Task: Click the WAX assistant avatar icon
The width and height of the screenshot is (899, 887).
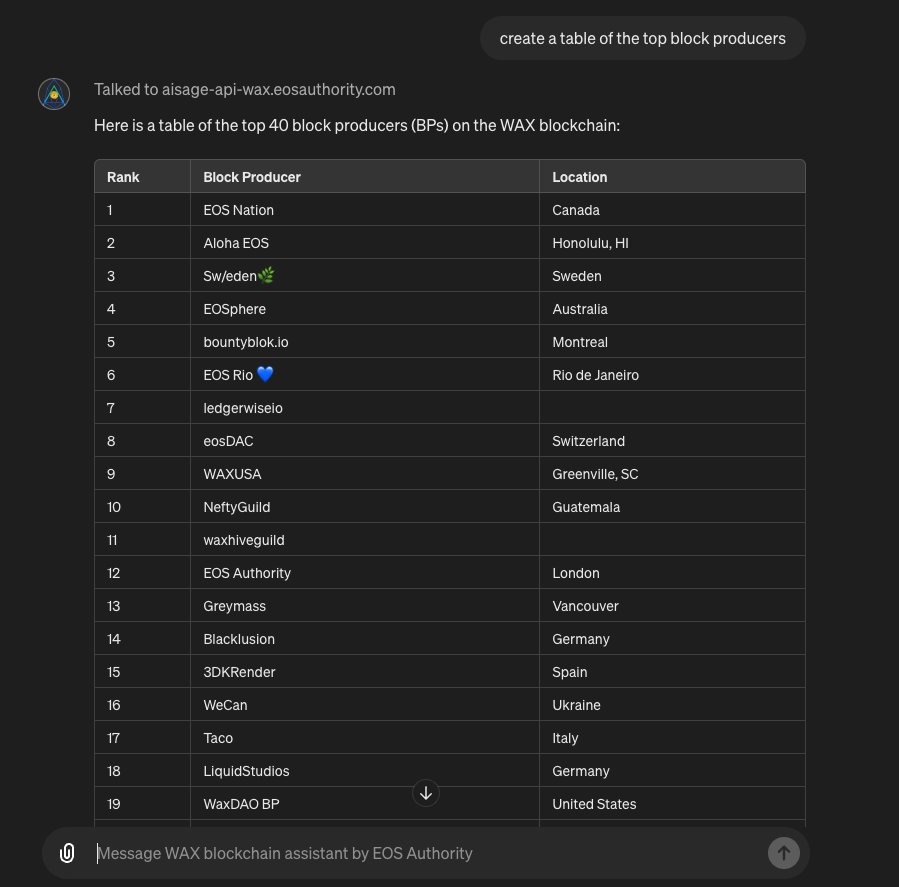Action: pyautogui.click(x=54, y=94)
